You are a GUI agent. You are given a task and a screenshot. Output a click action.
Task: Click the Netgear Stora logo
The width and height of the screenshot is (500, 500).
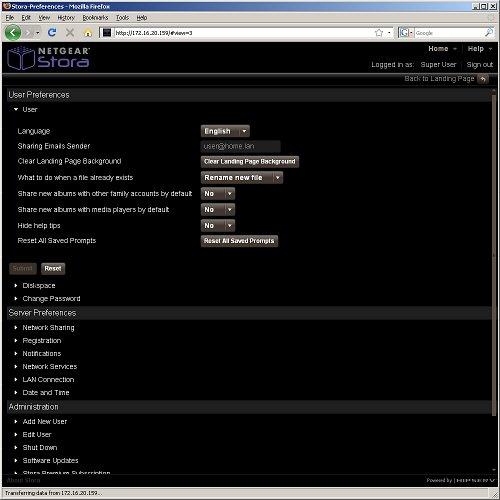point(49,58)
